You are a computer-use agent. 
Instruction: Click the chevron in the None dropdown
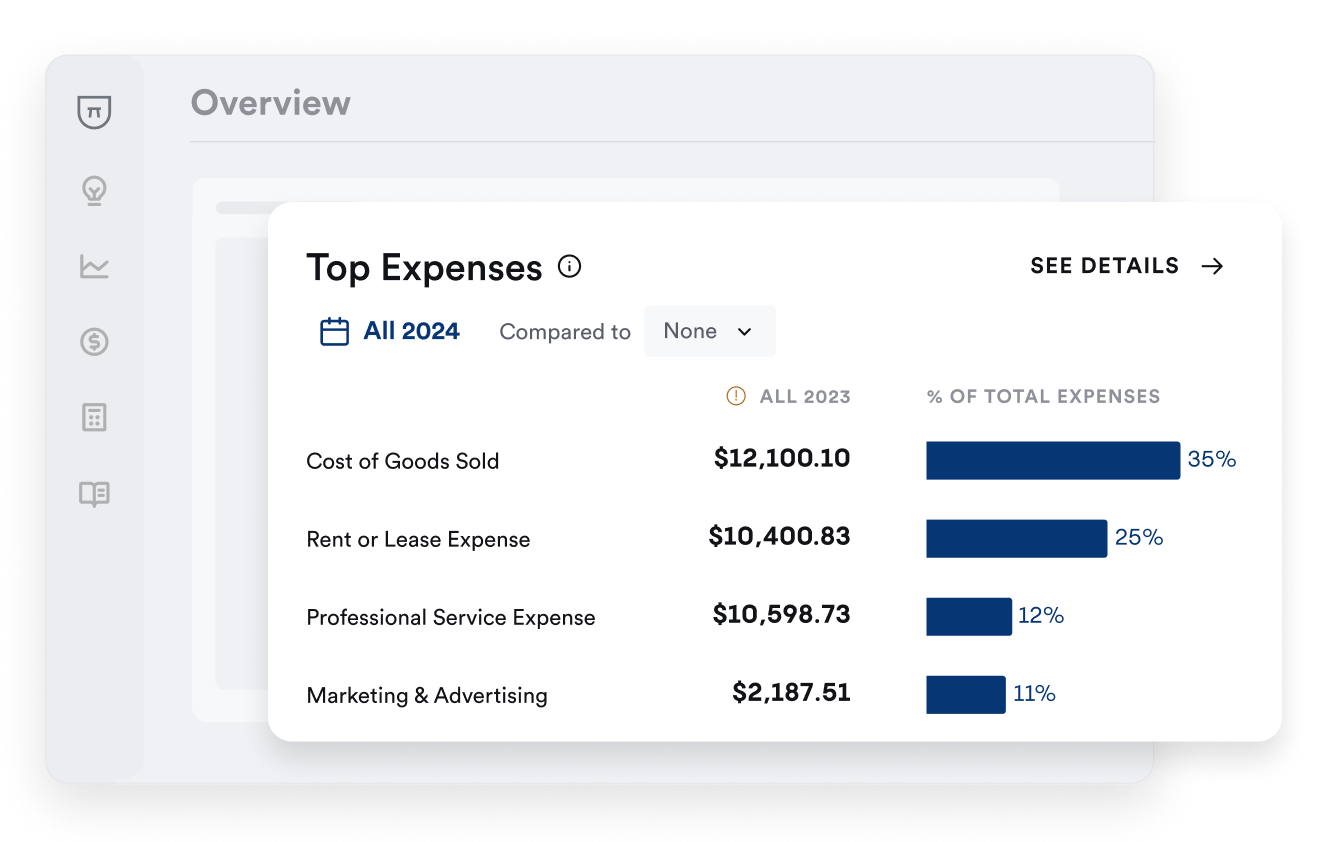(744, 332)
